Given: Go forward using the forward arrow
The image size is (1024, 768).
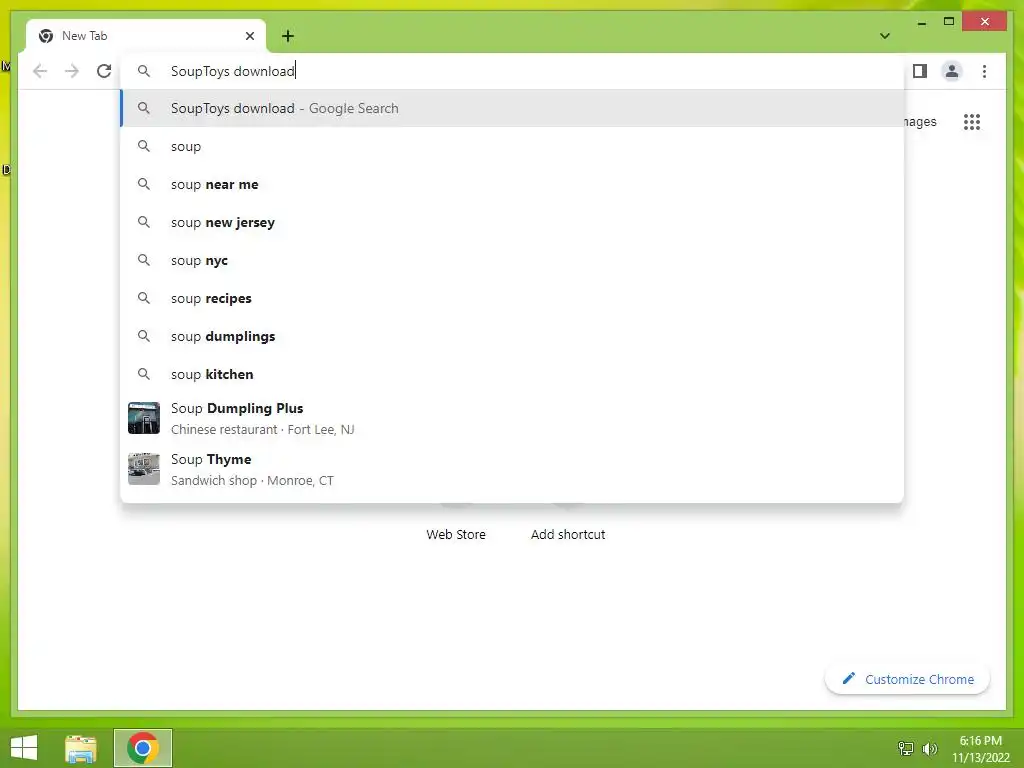Looking at the screenshot, I should (x=72, y=71).
